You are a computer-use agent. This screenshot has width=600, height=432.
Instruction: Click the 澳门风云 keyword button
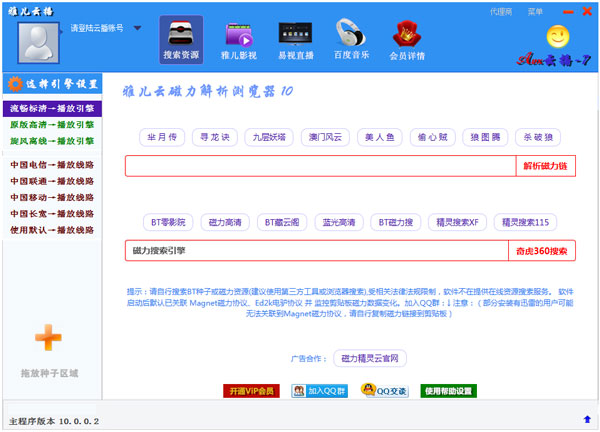[325, 137]
